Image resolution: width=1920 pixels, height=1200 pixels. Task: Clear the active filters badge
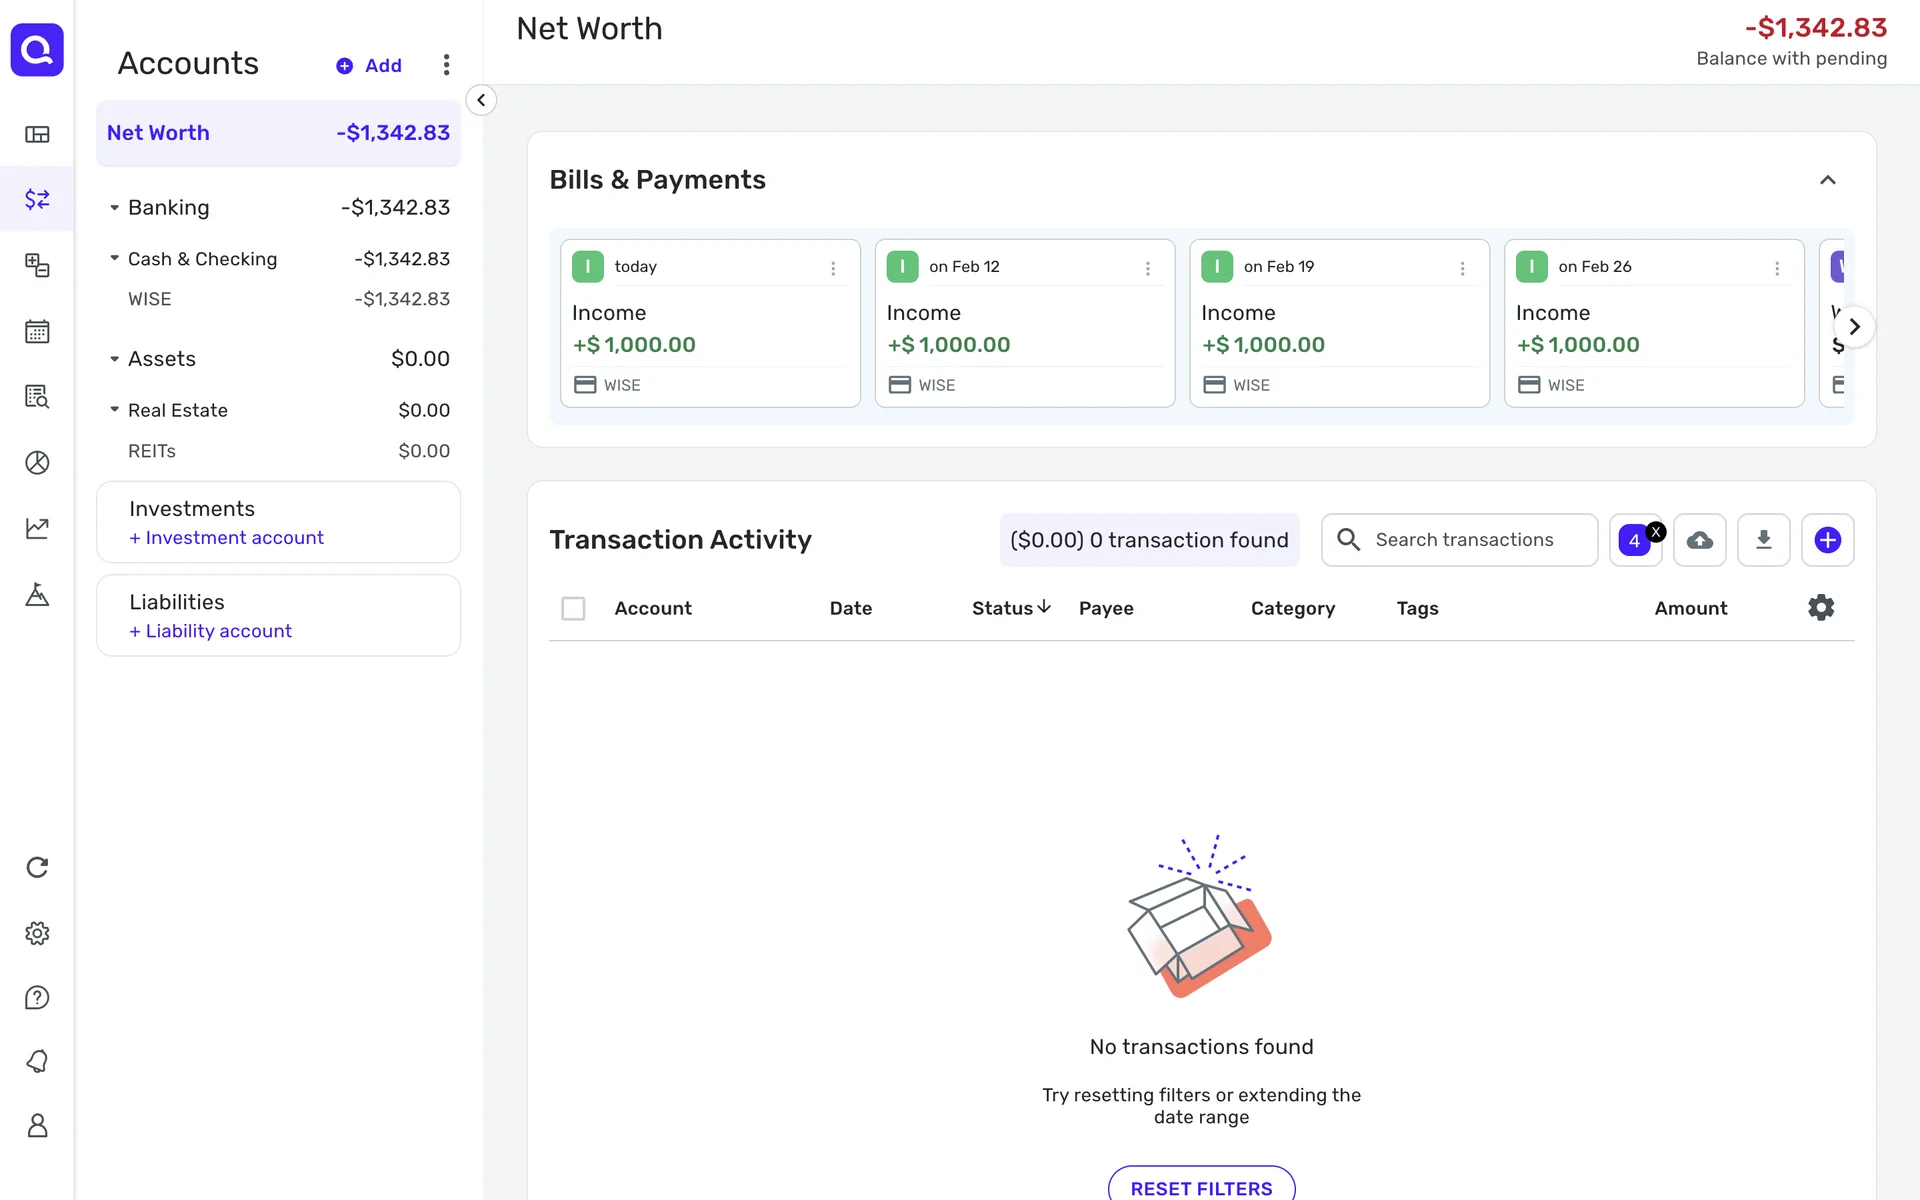tap(1656, 532)
